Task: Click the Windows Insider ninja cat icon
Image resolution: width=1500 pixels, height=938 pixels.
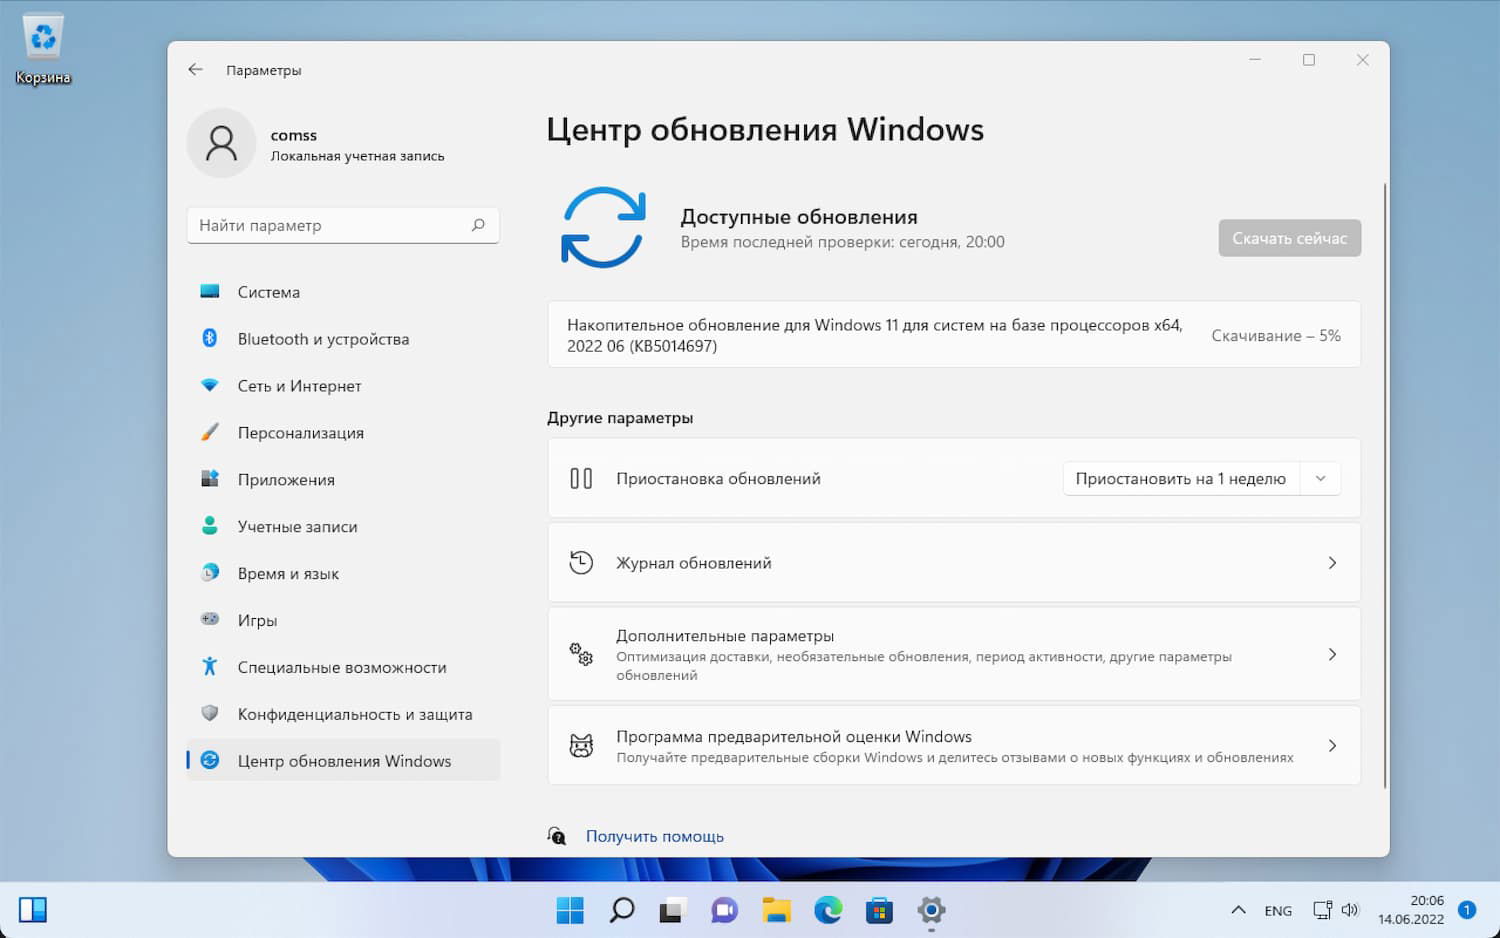Action: (581, 745)
